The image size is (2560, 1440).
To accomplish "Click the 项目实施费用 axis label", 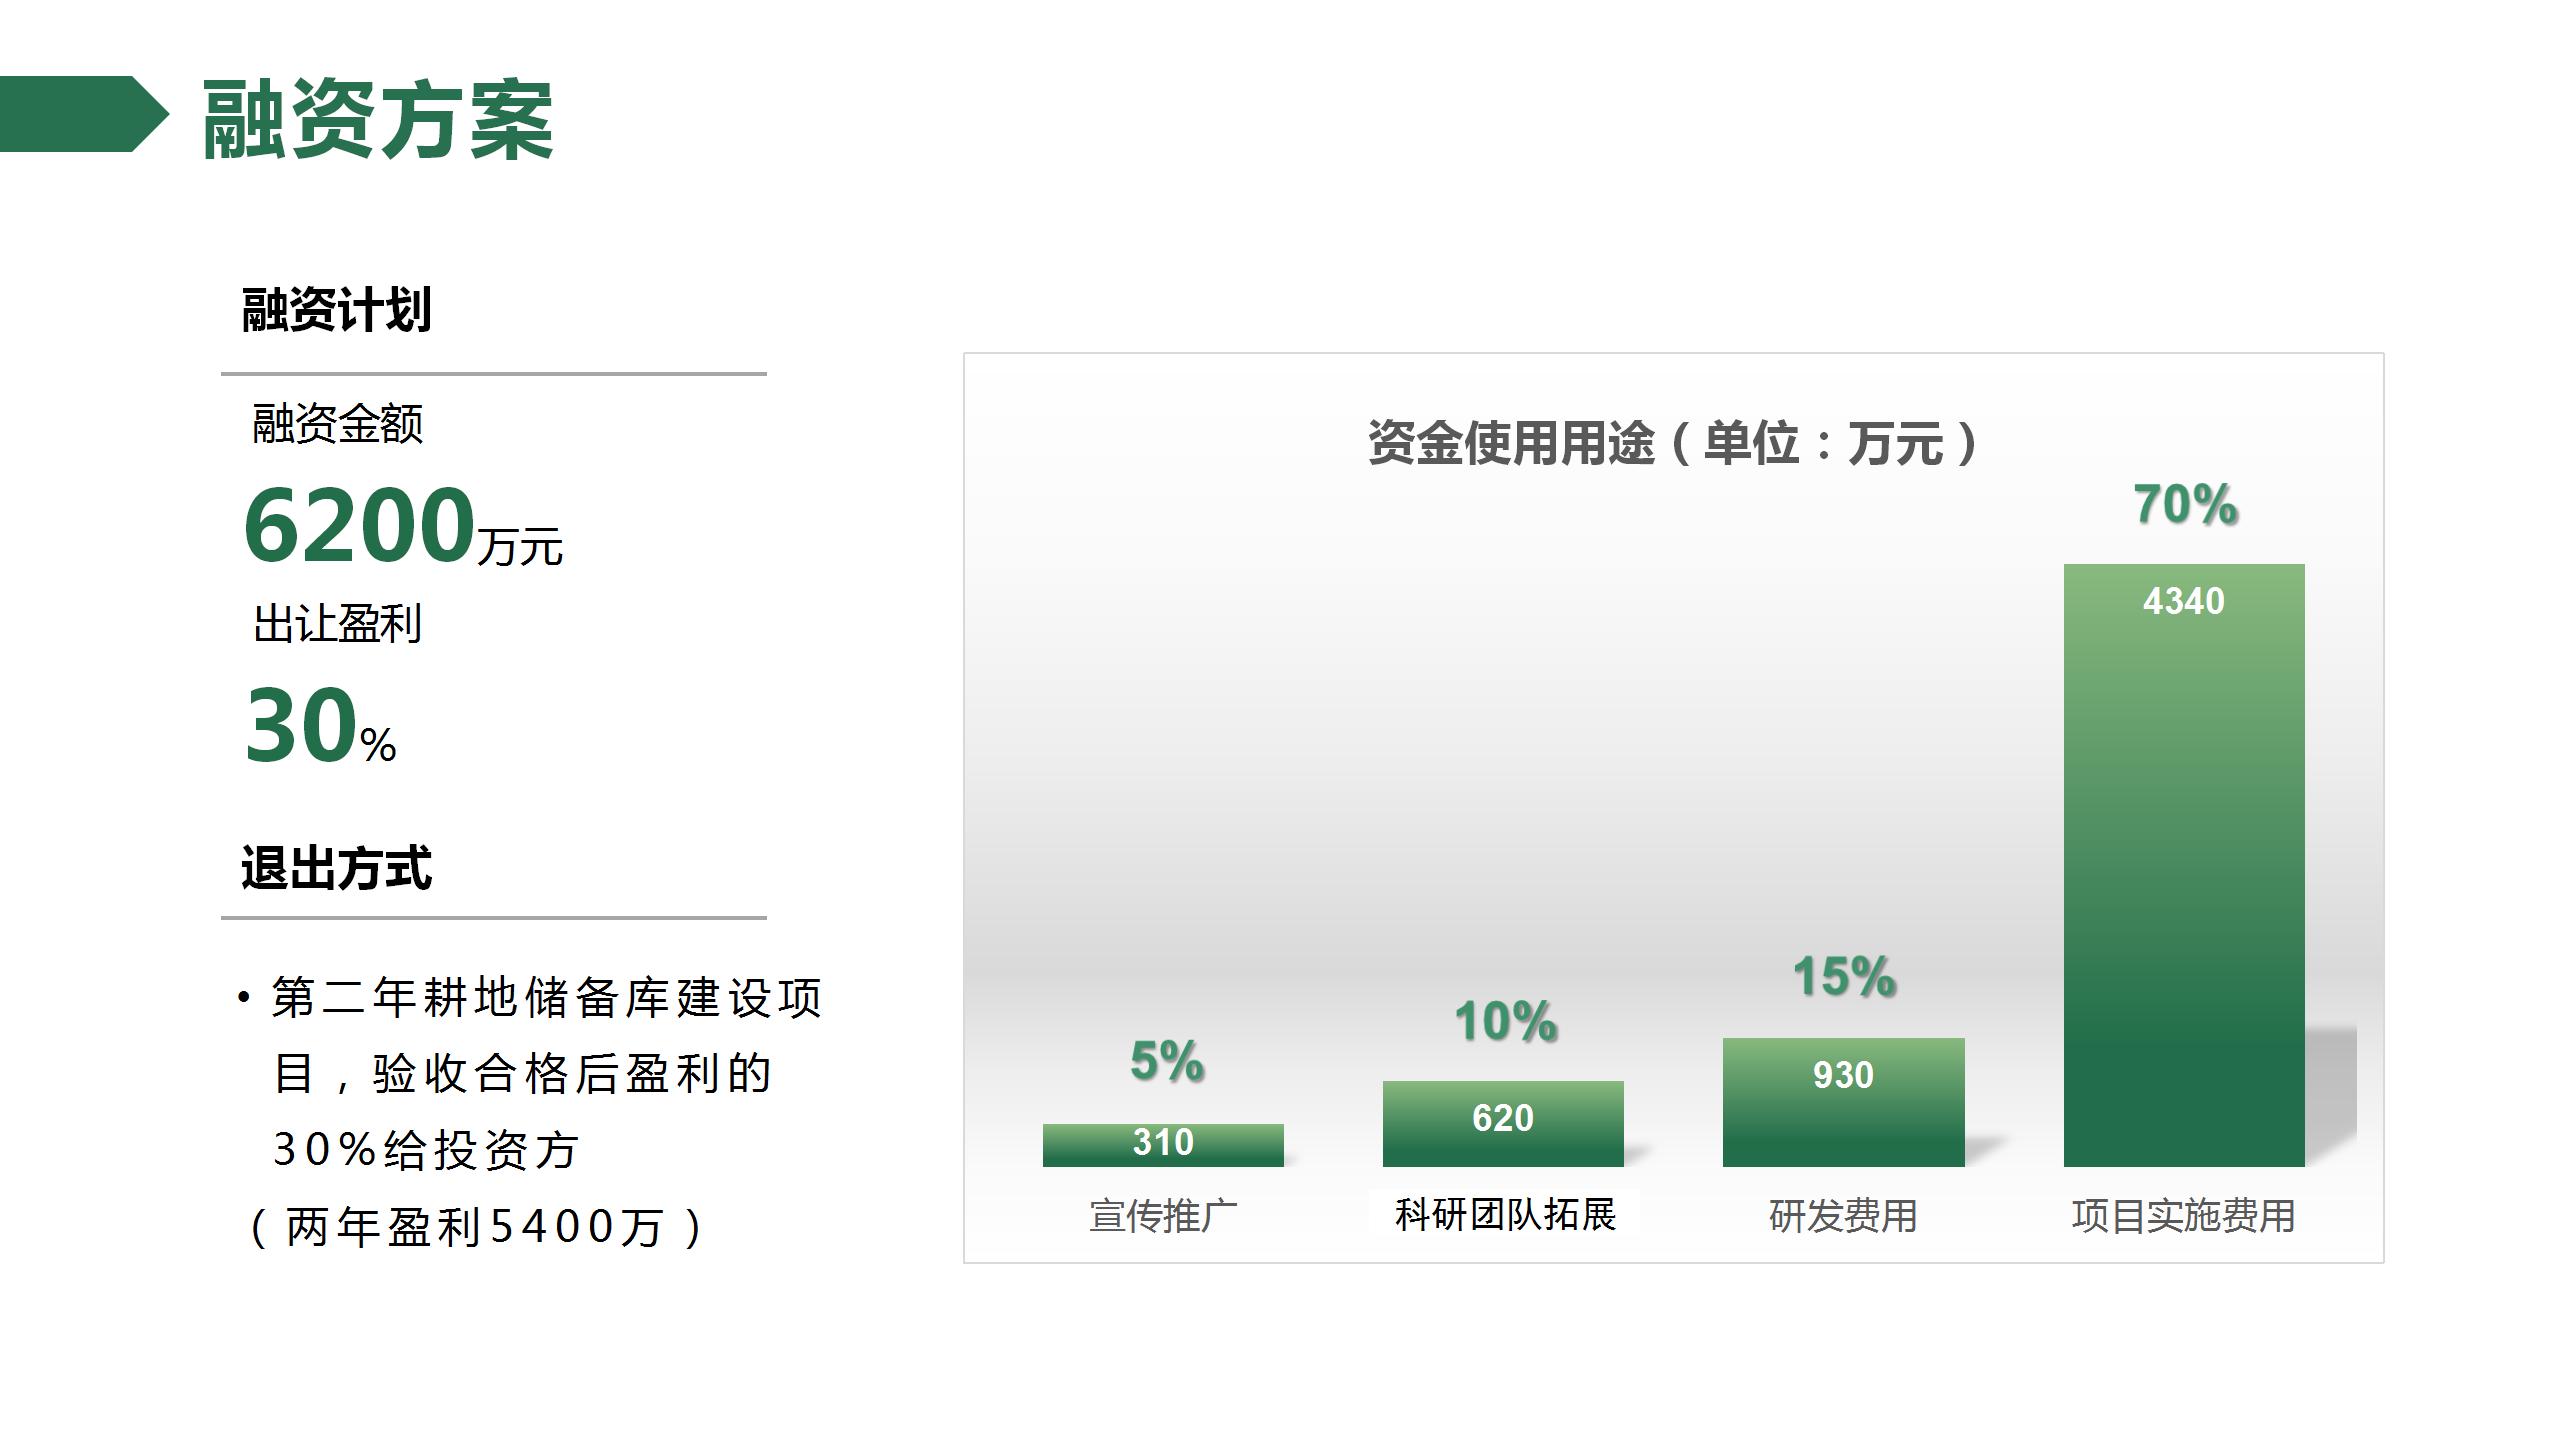I will (x=2184, y=1216).
